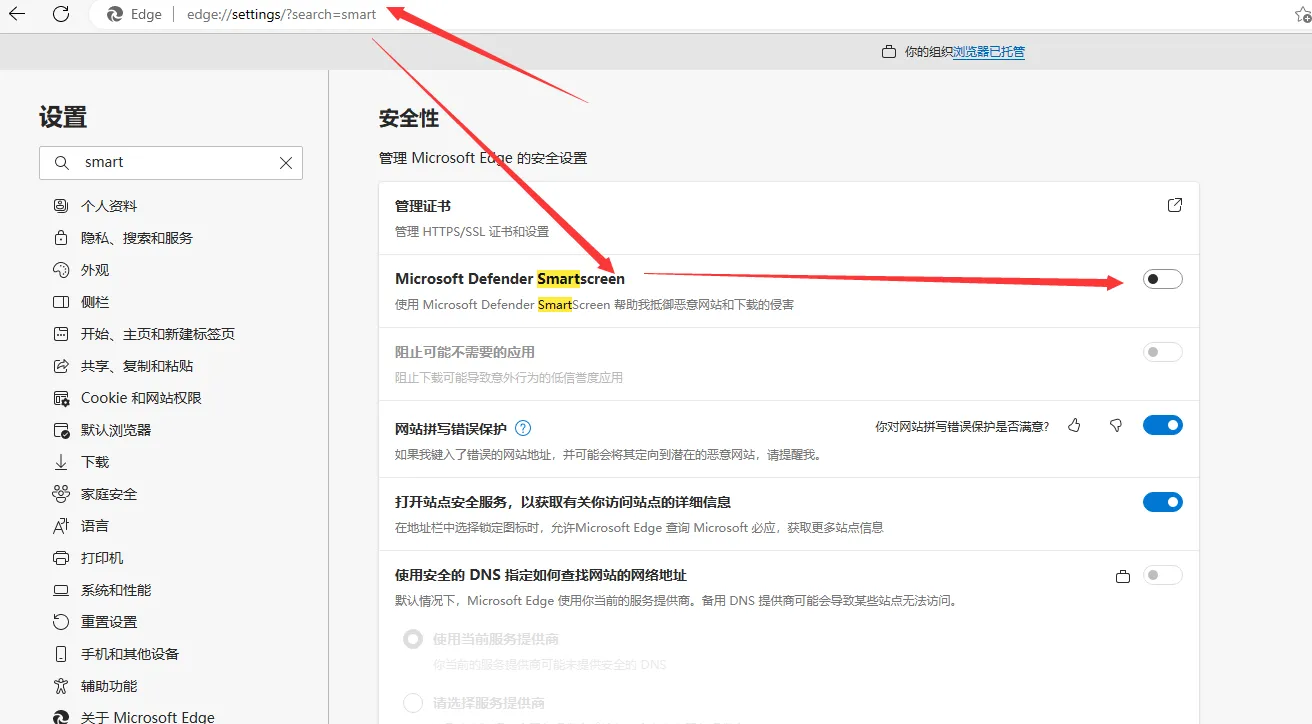Click the 辅助功能 accessibility icon

(x=61, y=686)
